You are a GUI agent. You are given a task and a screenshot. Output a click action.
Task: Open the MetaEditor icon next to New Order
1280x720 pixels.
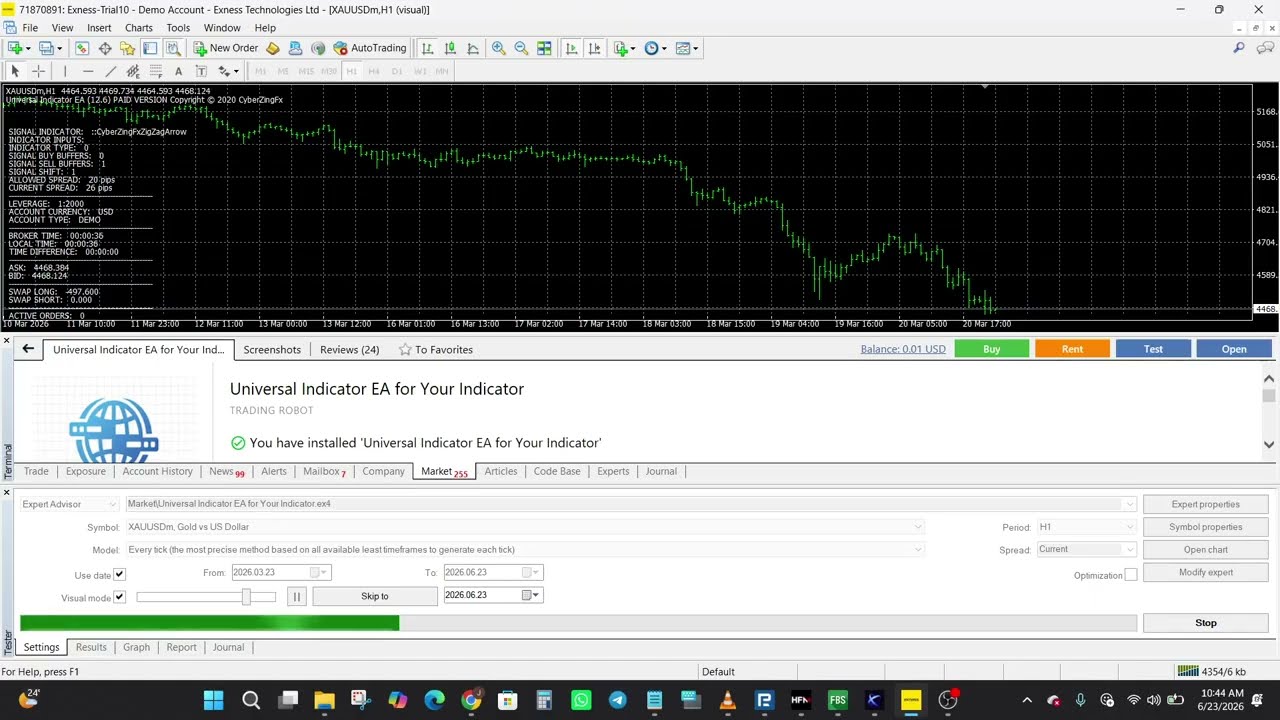click(272, 48)
